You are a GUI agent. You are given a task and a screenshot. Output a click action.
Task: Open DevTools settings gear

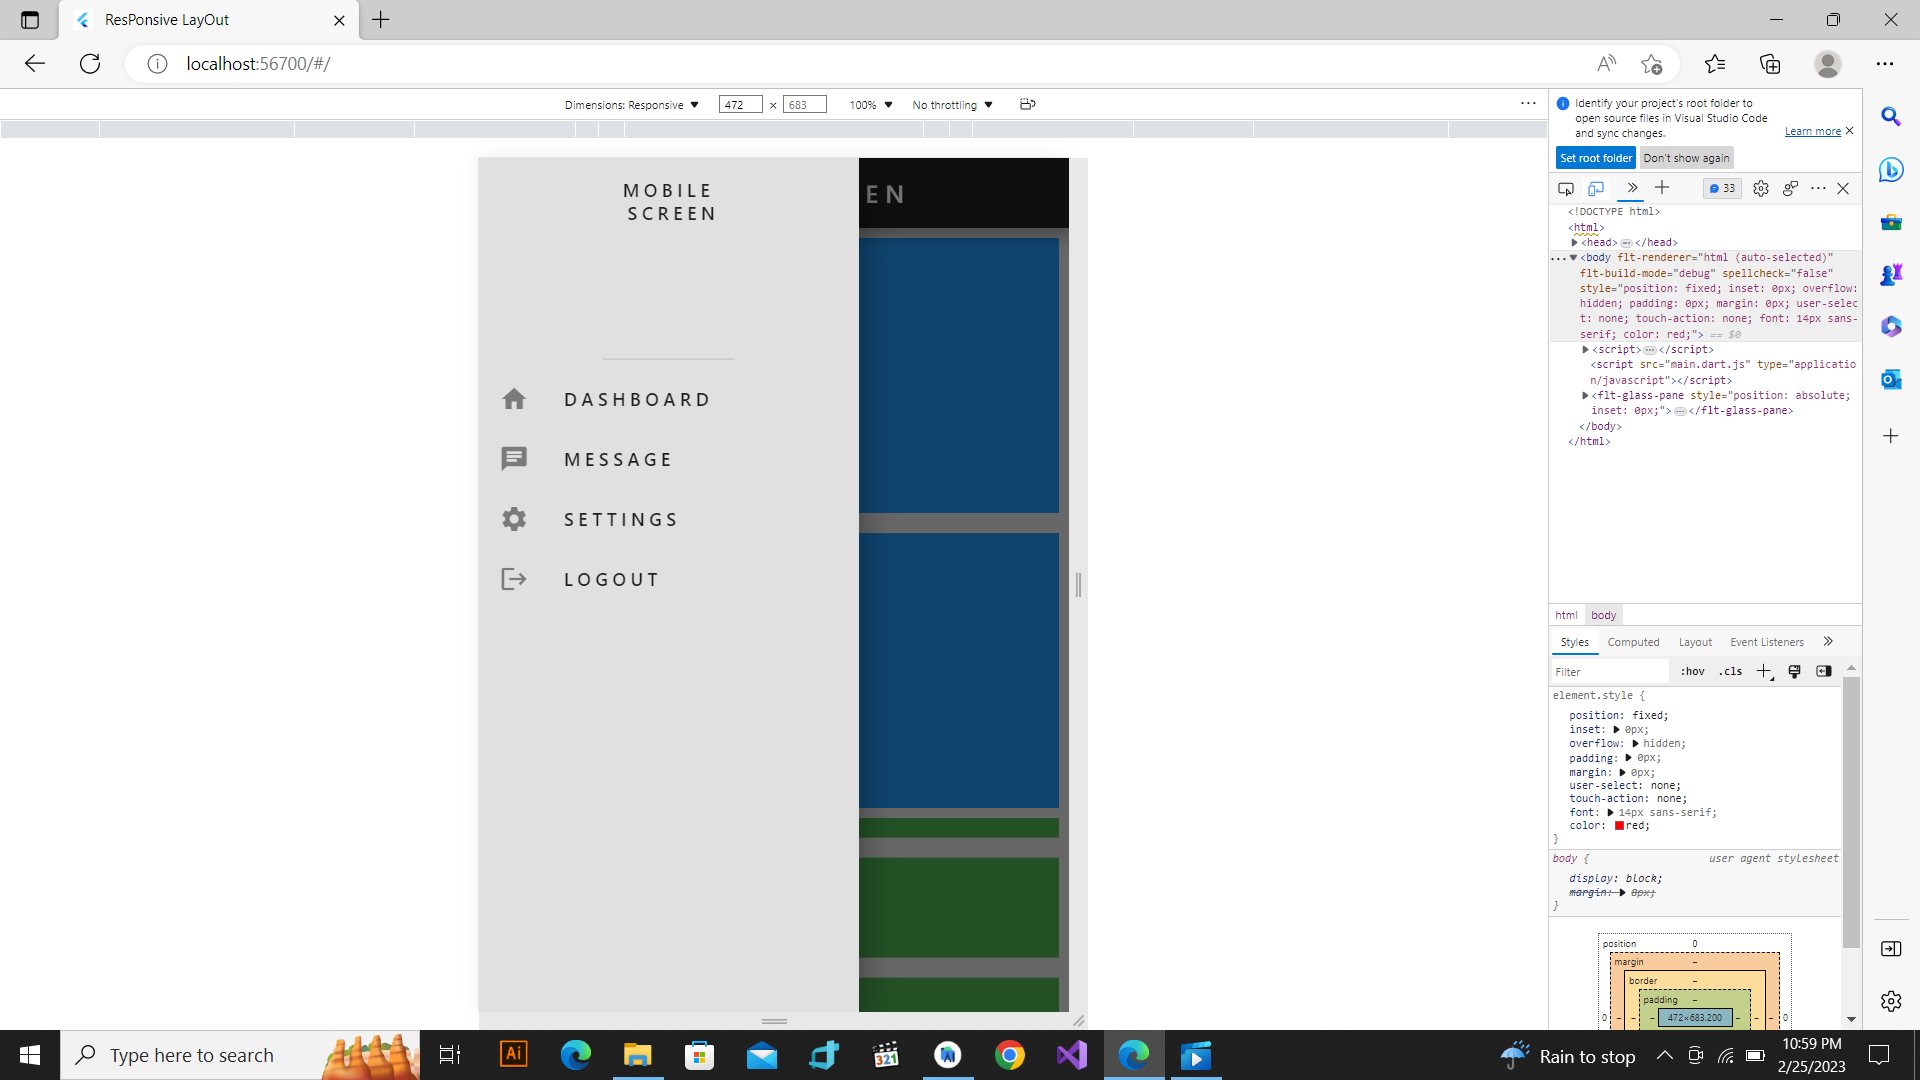(1761, 188)
